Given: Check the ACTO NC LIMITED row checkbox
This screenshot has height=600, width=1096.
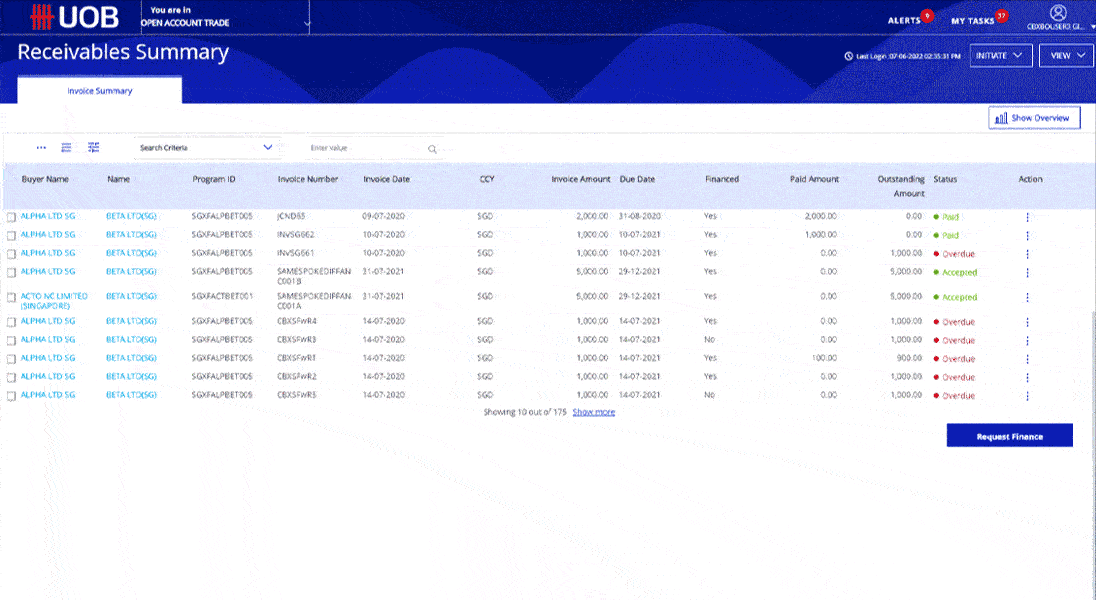Looking at the screenshot, I should click(x=12, y=298).
